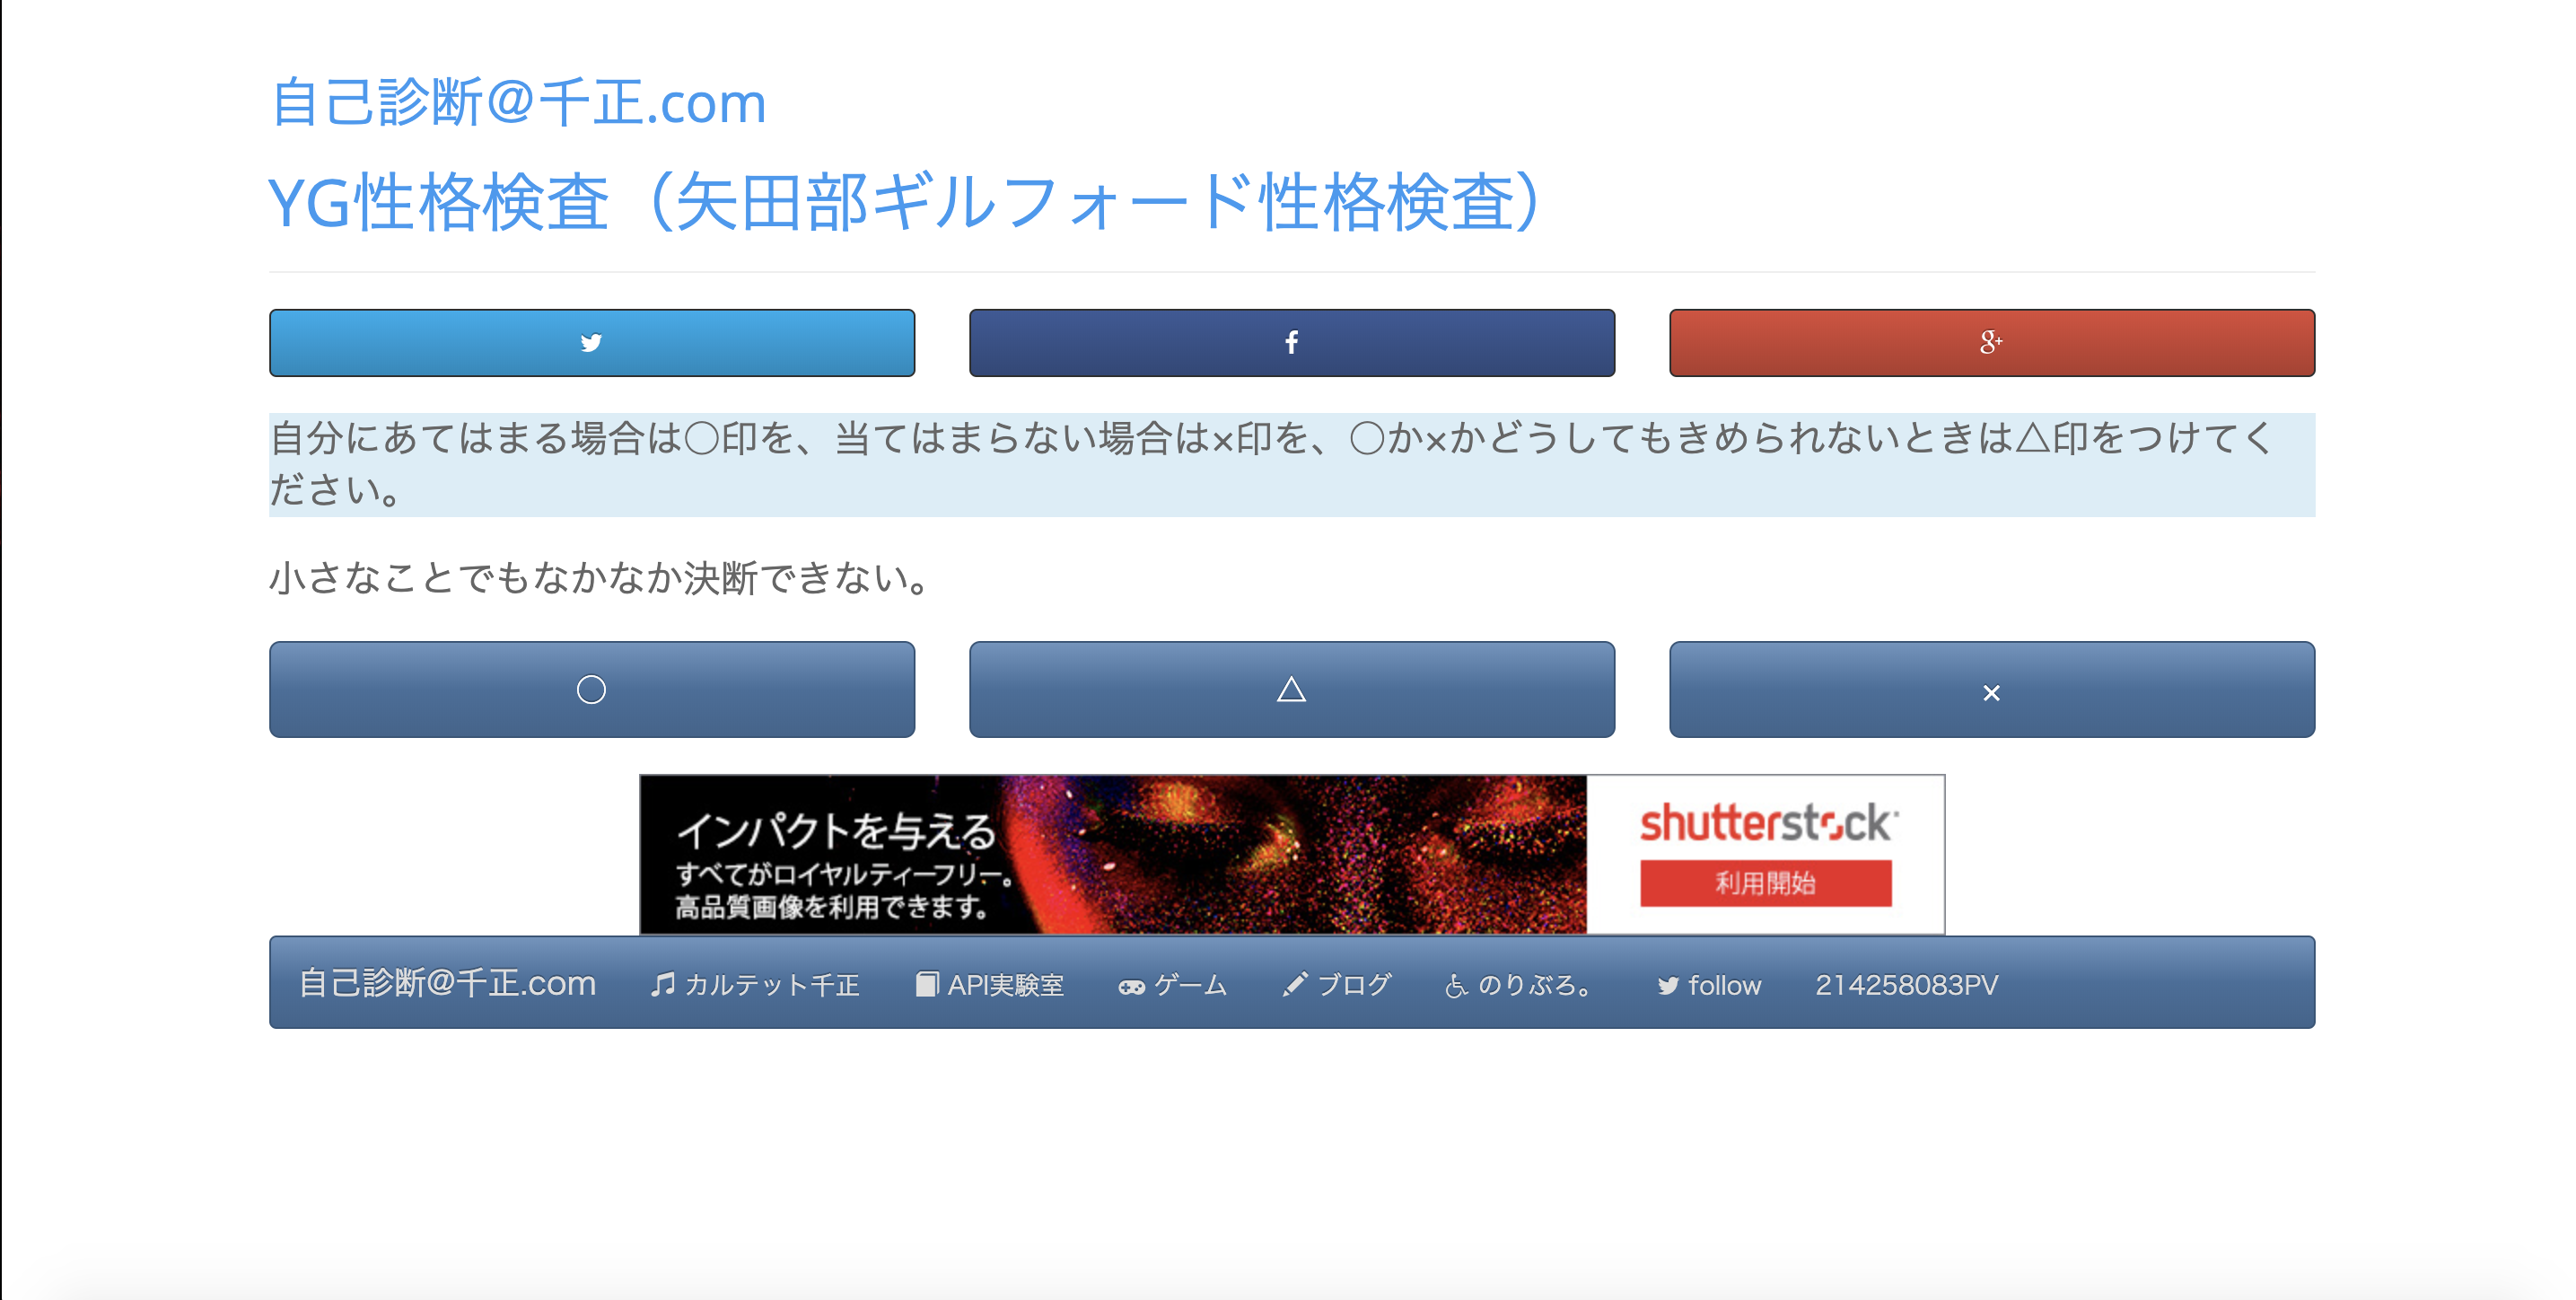Click the music note icon beside カルテット千正
Screen dimensions: 2576x1300
point(662,985)
